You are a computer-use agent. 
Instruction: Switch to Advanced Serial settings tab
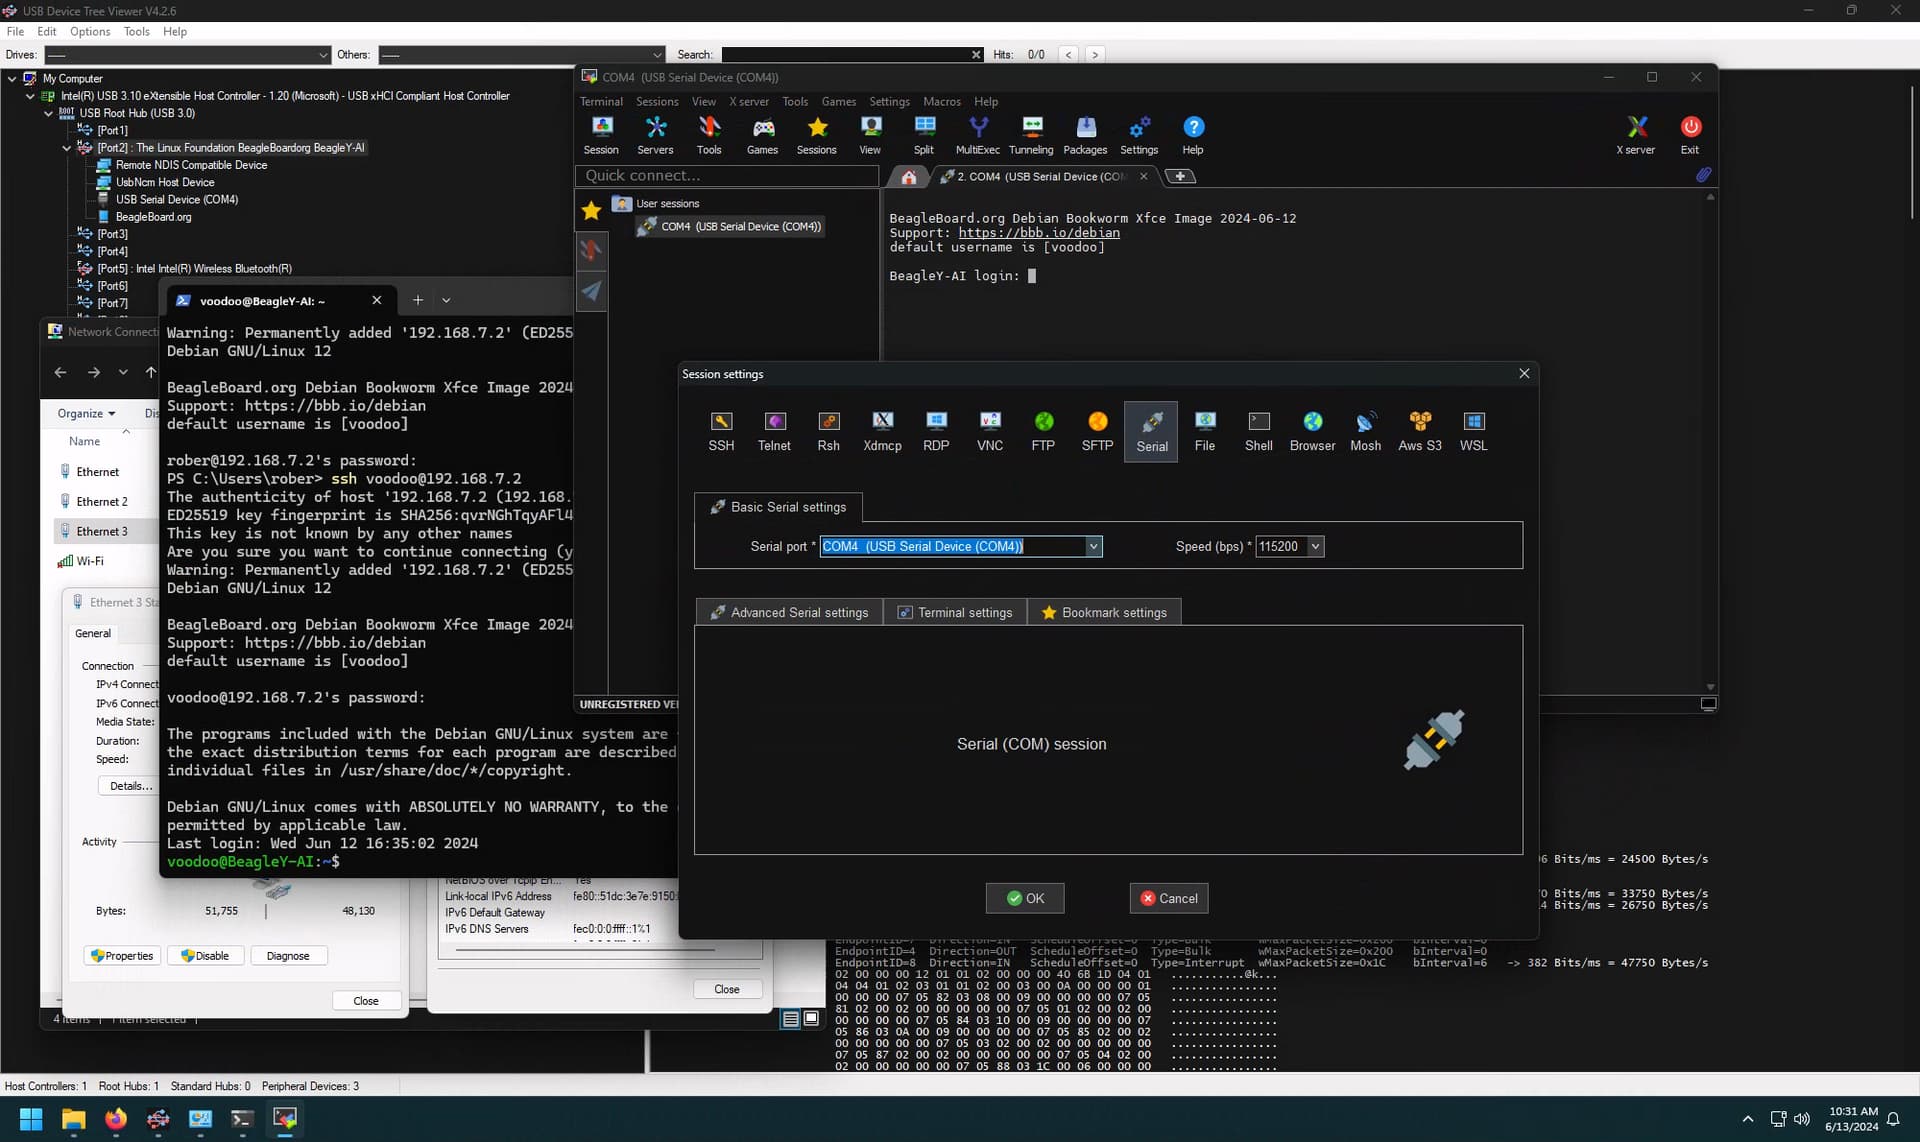789,612
